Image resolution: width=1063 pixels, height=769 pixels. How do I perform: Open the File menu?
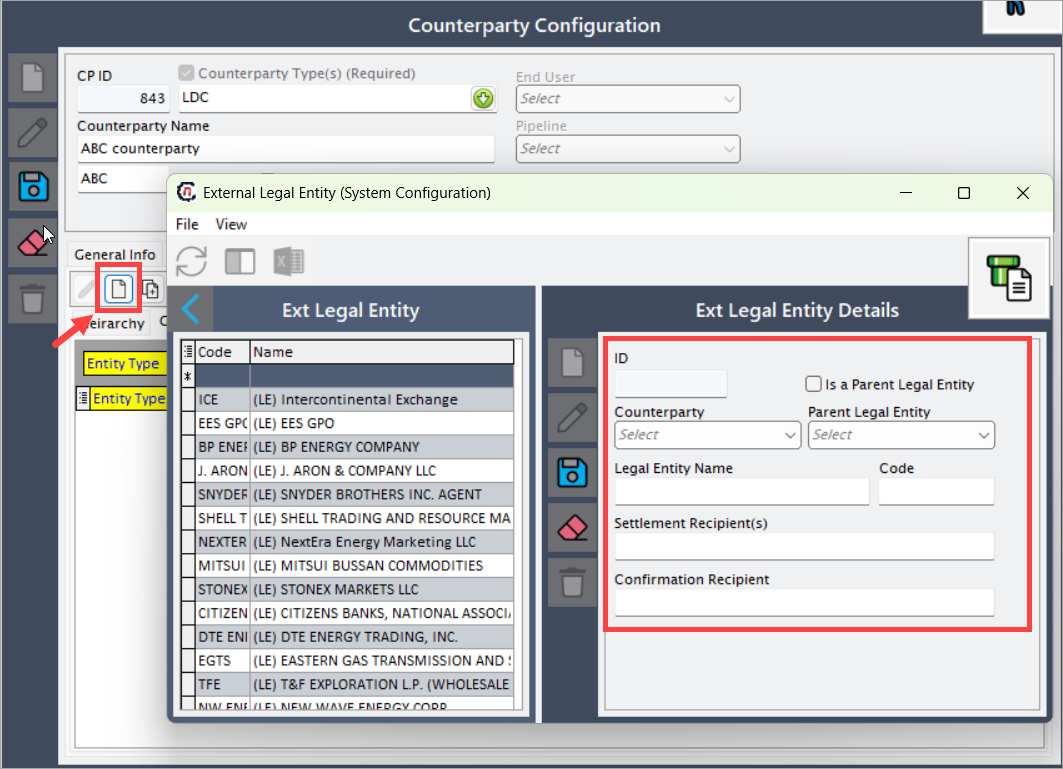point(187,224)
